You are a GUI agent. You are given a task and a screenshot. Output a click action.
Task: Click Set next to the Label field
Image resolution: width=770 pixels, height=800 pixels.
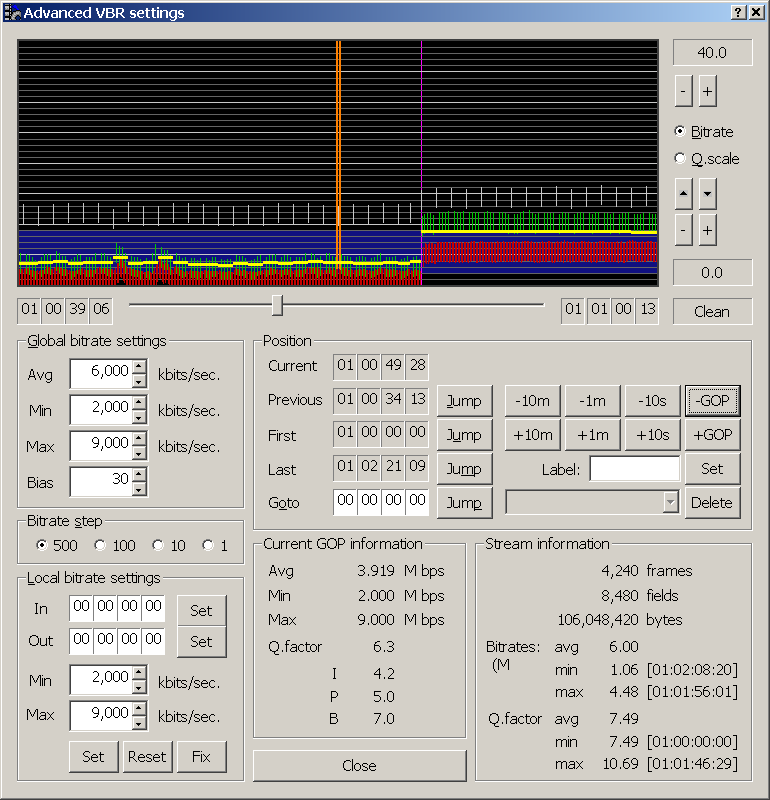point(713,468)
